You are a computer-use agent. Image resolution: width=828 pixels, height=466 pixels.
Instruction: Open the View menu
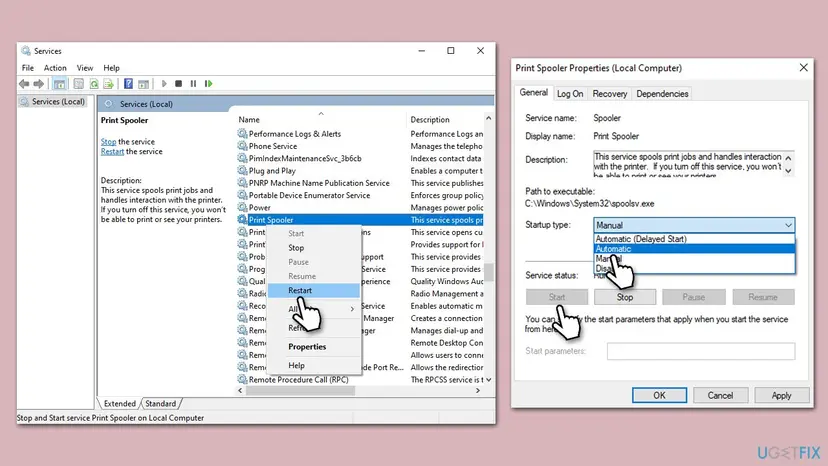pyautogui.click(x=84, y=68)
